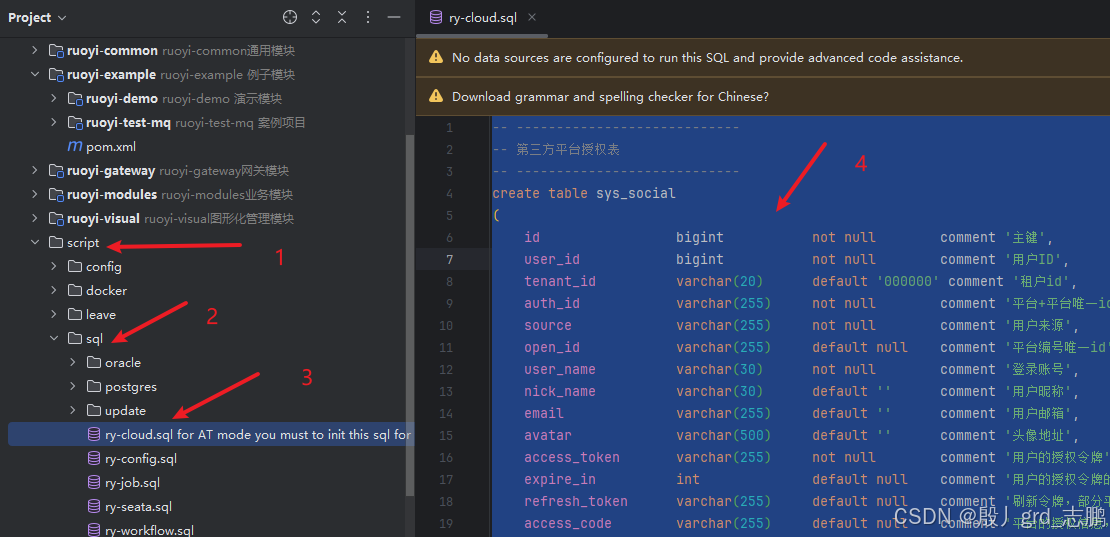Hide the Project tool window
The height and width of the screenshot is (537, 1110).
click(394, 18)
